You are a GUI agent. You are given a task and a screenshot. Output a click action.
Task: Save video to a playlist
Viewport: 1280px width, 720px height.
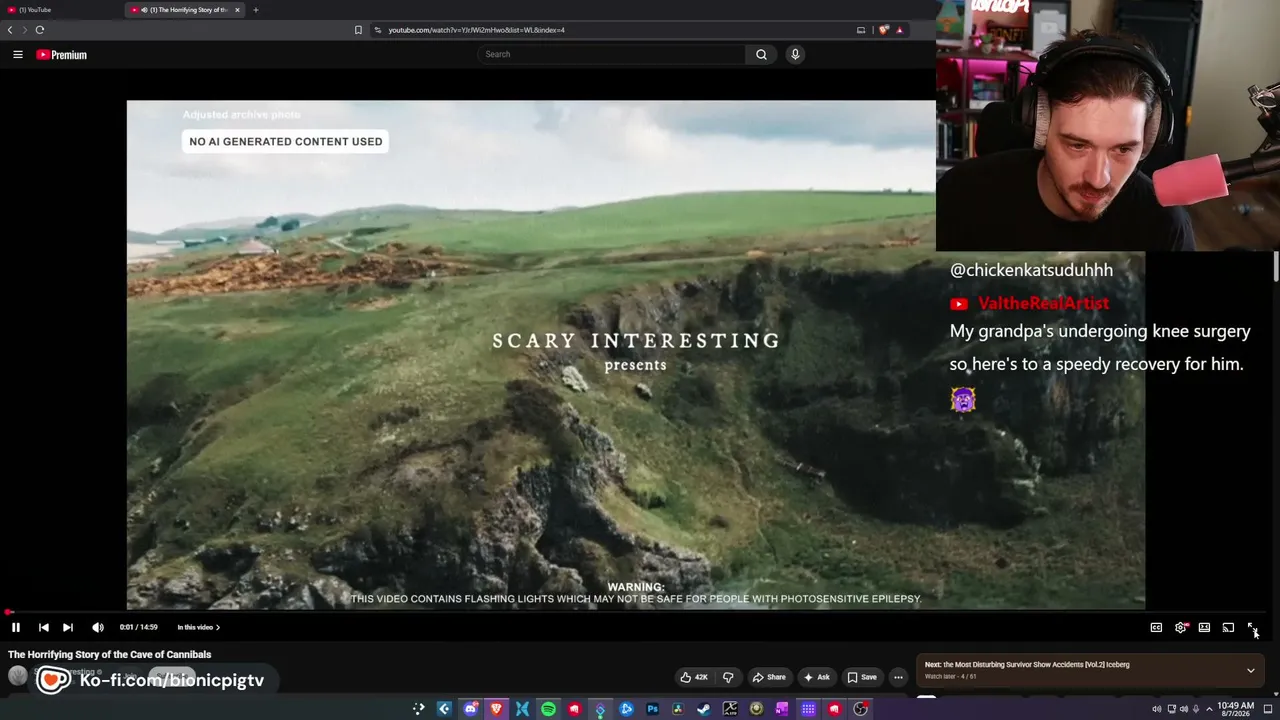click(862, 677)
